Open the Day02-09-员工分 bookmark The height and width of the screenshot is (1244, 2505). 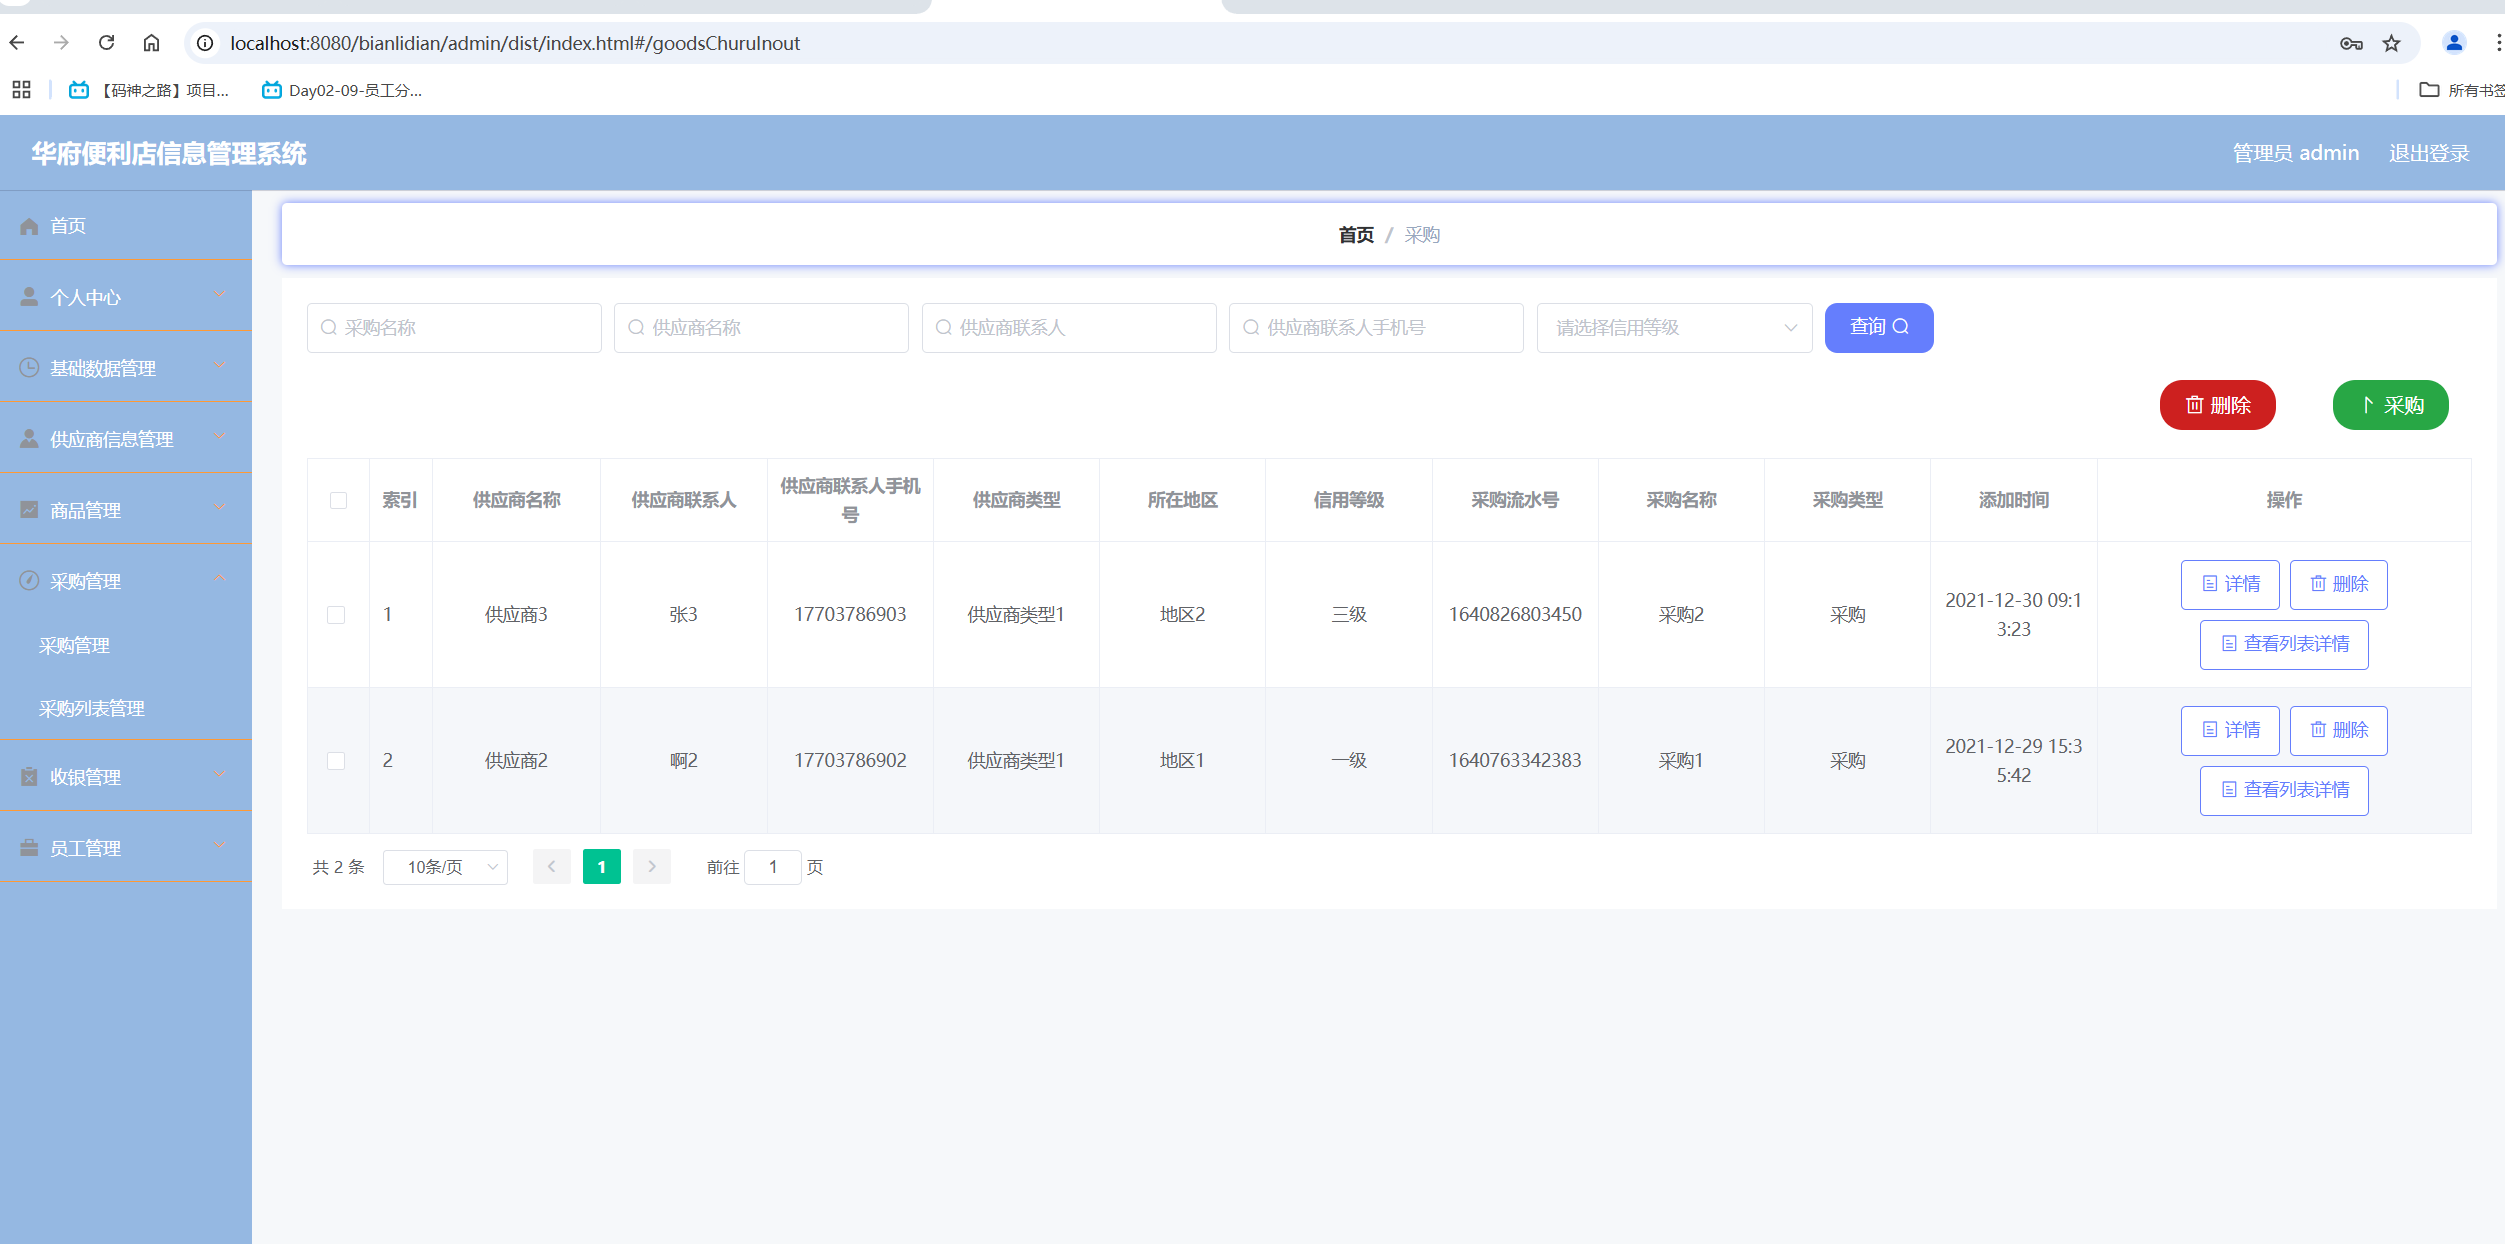point(342,90)
